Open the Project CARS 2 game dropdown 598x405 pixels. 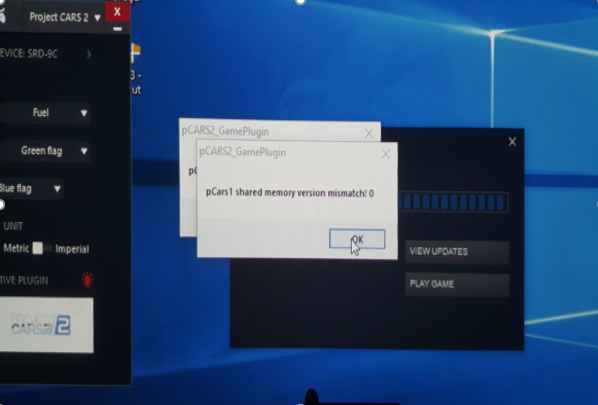pos(65,17)
